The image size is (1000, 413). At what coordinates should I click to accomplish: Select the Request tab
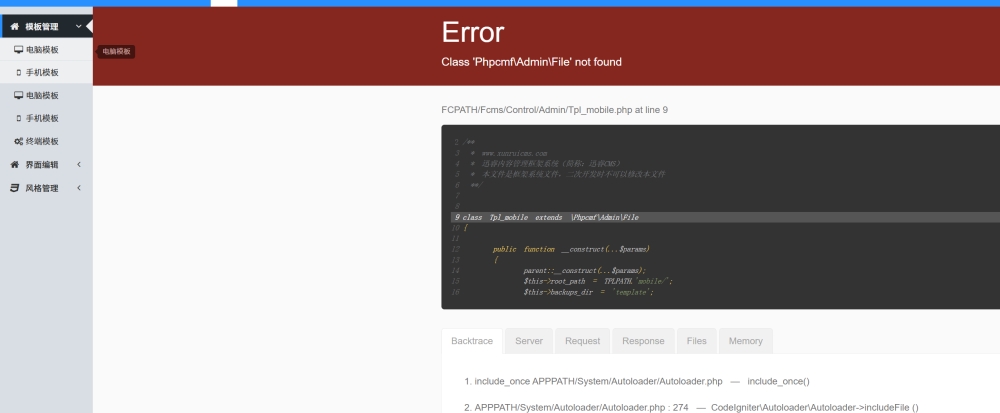582,341
